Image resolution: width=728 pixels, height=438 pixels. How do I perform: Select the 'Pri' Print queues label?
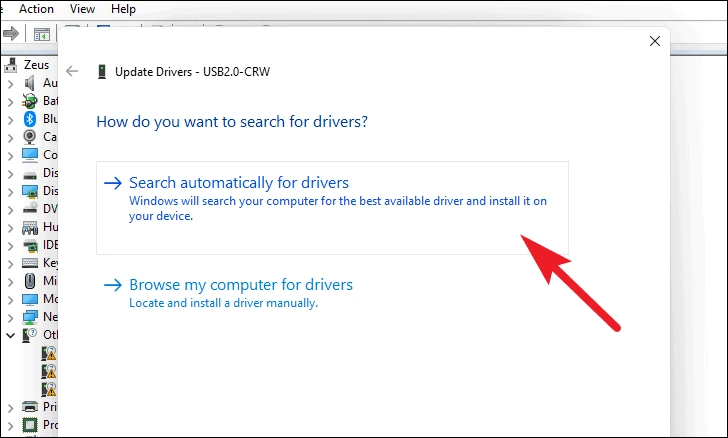pyautogui.click(x=50, y=406)
